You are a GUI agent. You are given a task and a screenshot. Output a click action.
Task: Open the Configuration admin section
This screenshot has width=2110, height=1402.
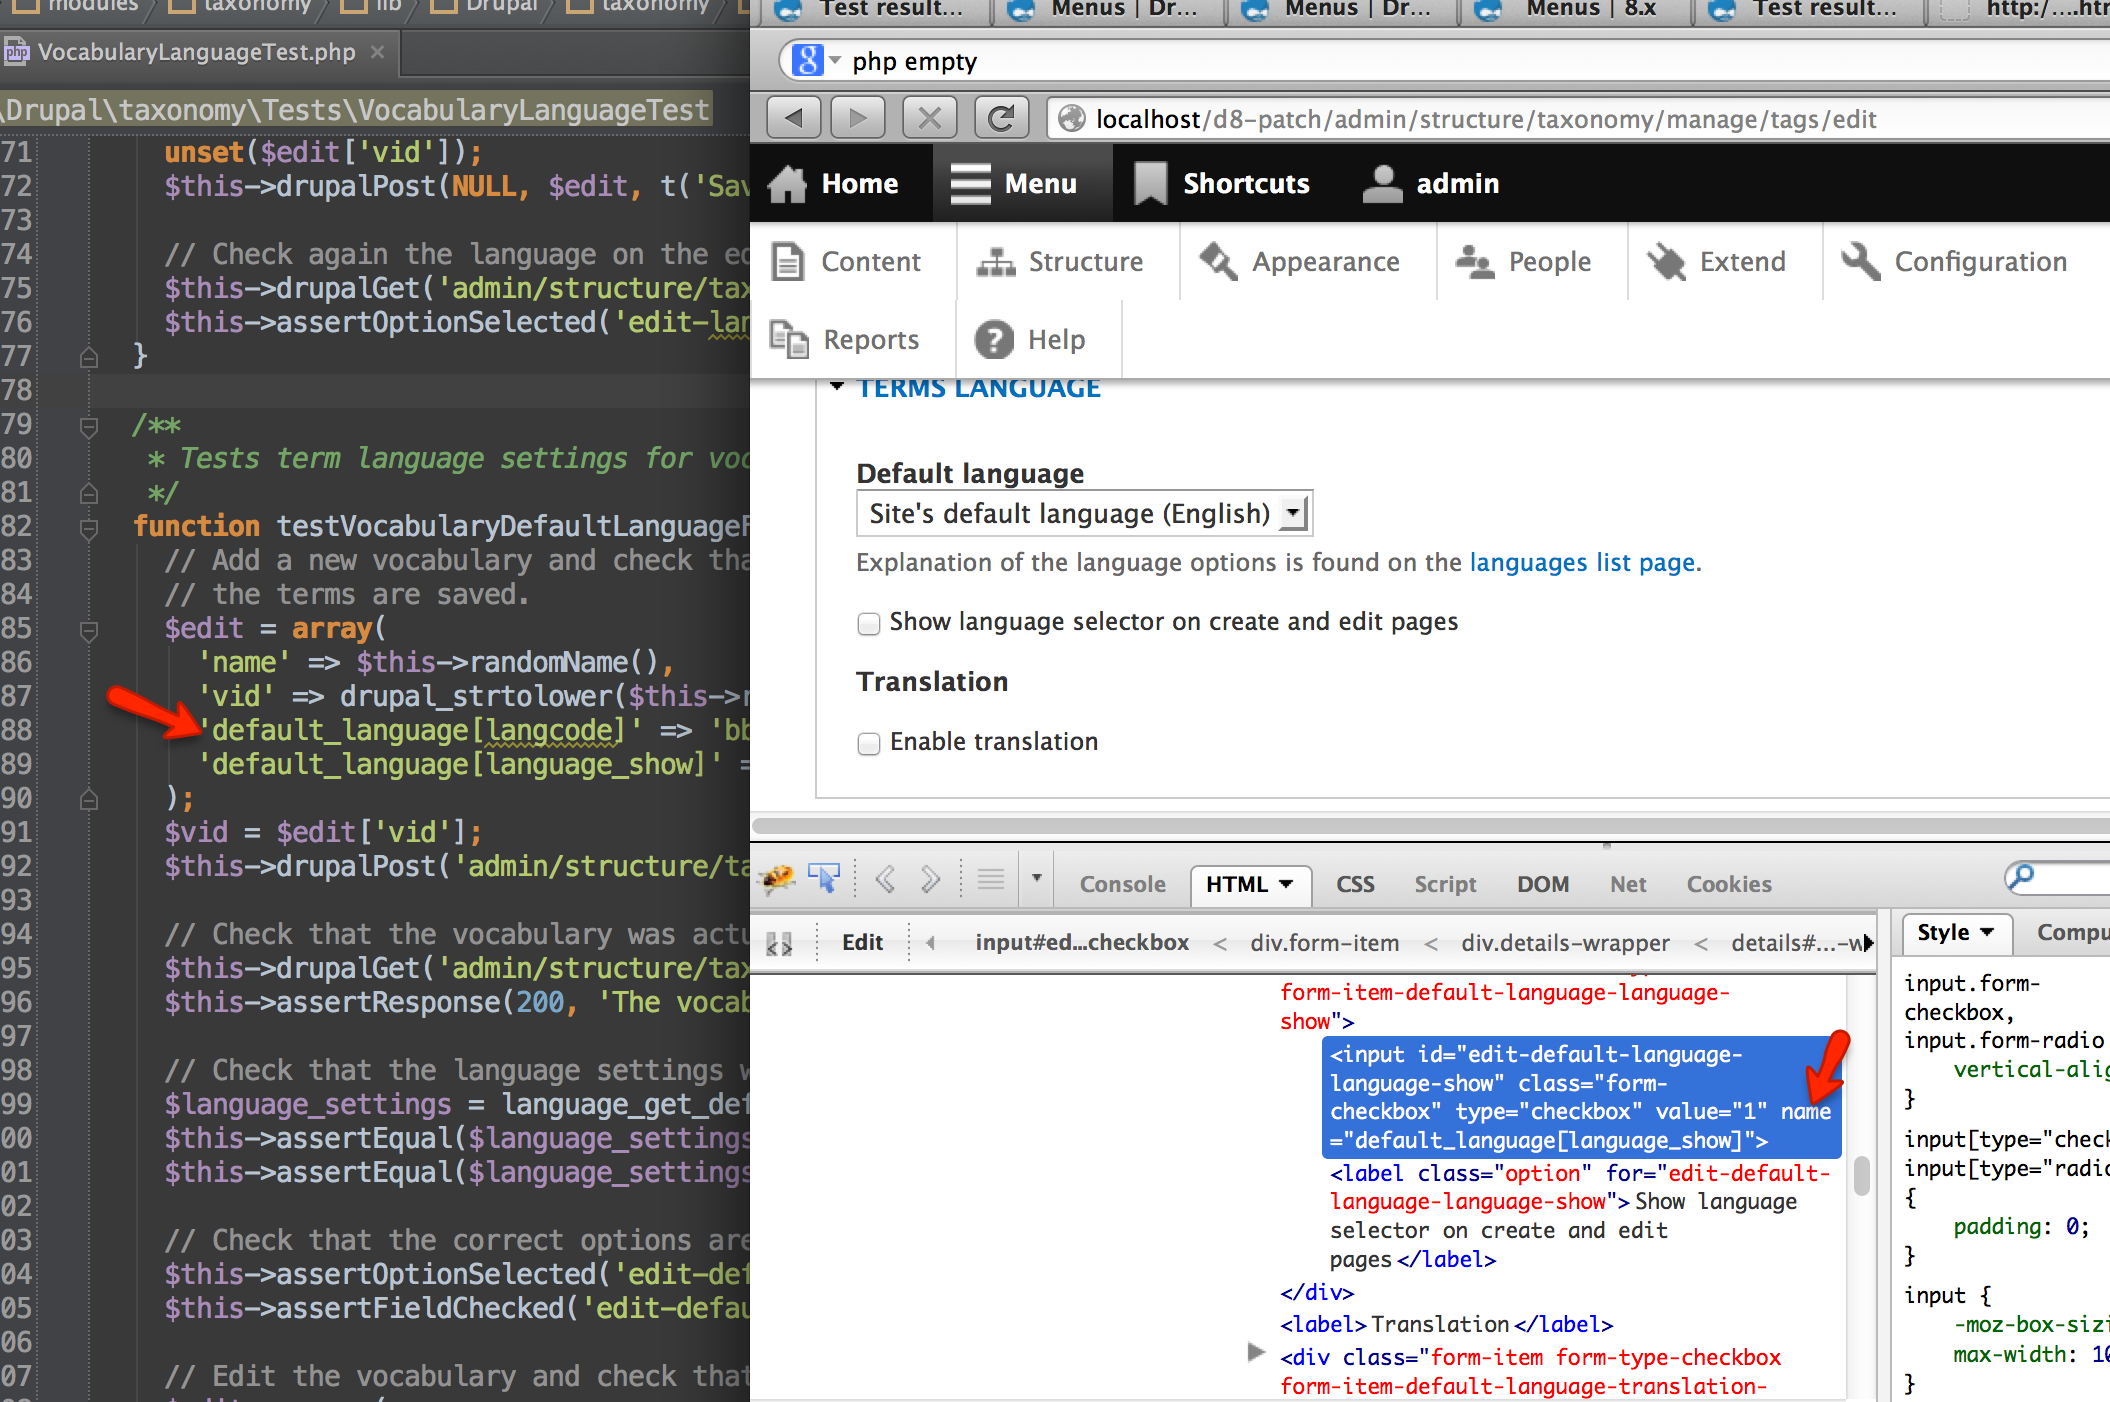coord(1954,262)
